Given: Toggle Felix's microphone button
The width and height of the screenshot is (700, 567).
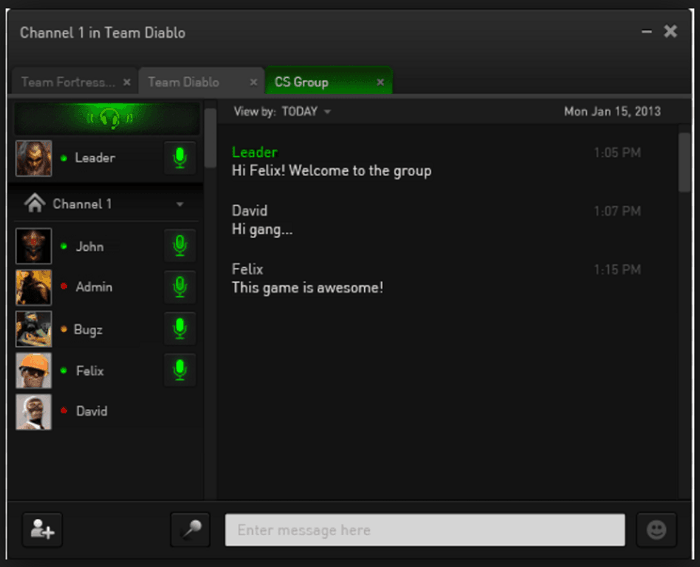Looking at the screenshot, I should pos(180,370).
